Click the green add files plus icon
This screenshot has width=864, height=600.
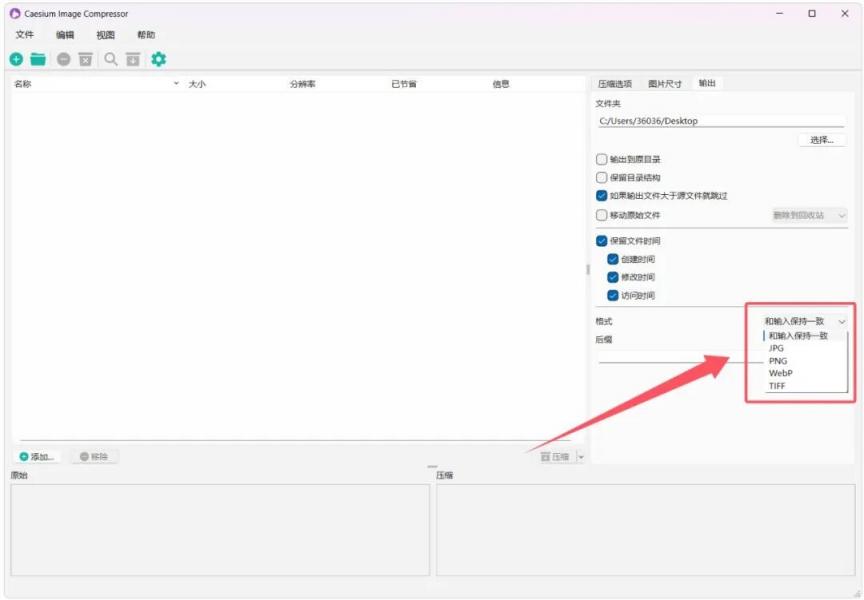(x=16, y=60)
